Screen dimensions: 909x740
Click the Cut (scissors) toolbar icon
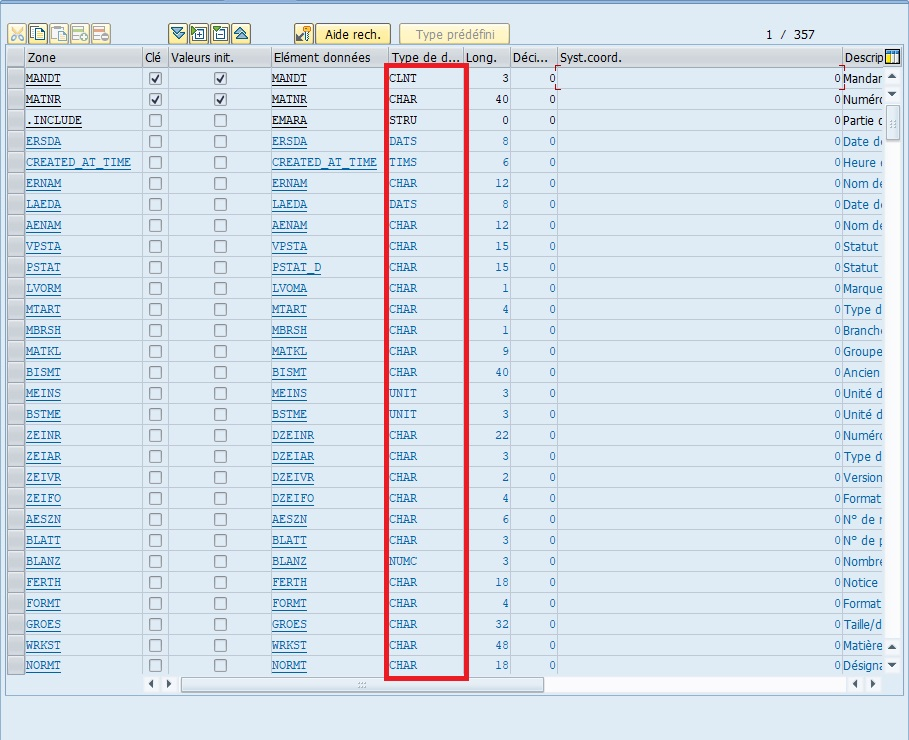[x=17, y=34]
